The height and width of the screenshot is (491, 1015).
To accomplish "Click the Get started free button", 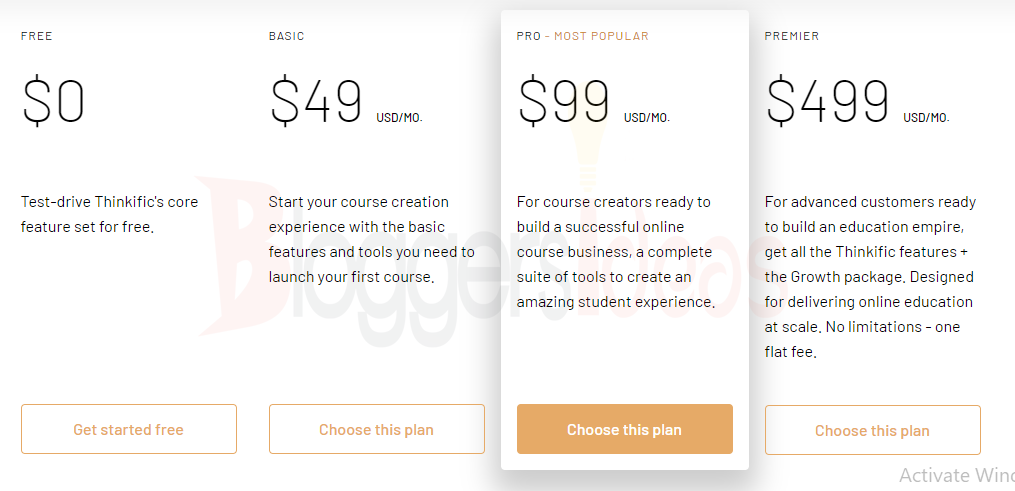I will point(128,430).
